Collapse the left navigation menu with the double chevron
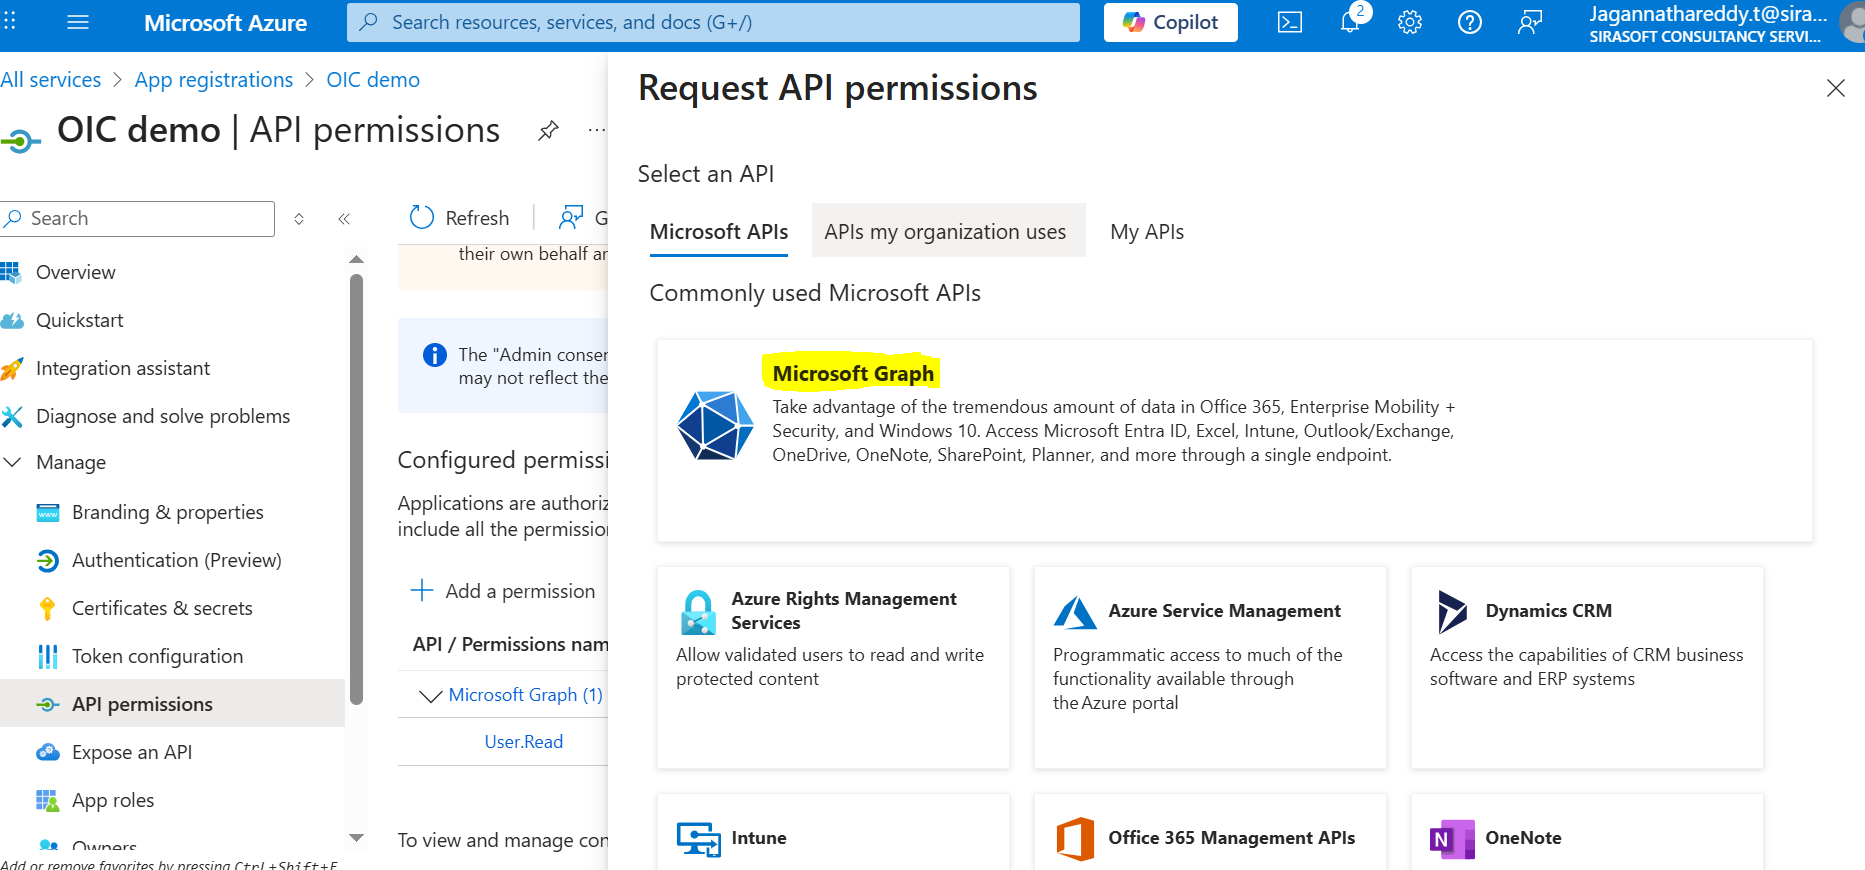Screen dimensions: 1865x870 coord(344,218)
